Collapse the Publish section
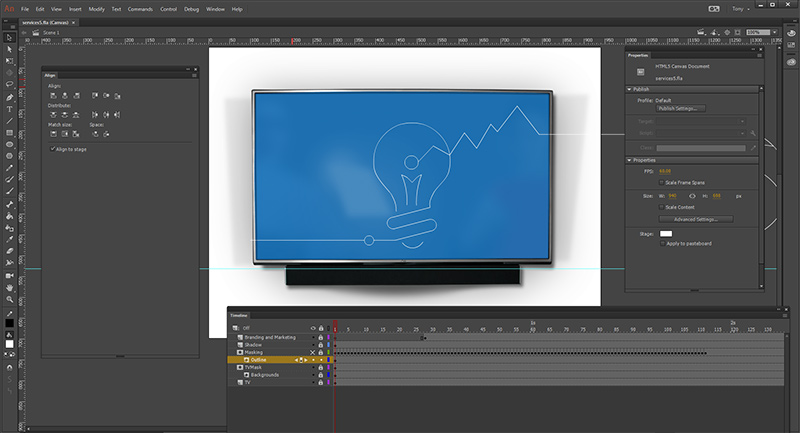This screenshot has height=433, width=800. pos(629,89)
